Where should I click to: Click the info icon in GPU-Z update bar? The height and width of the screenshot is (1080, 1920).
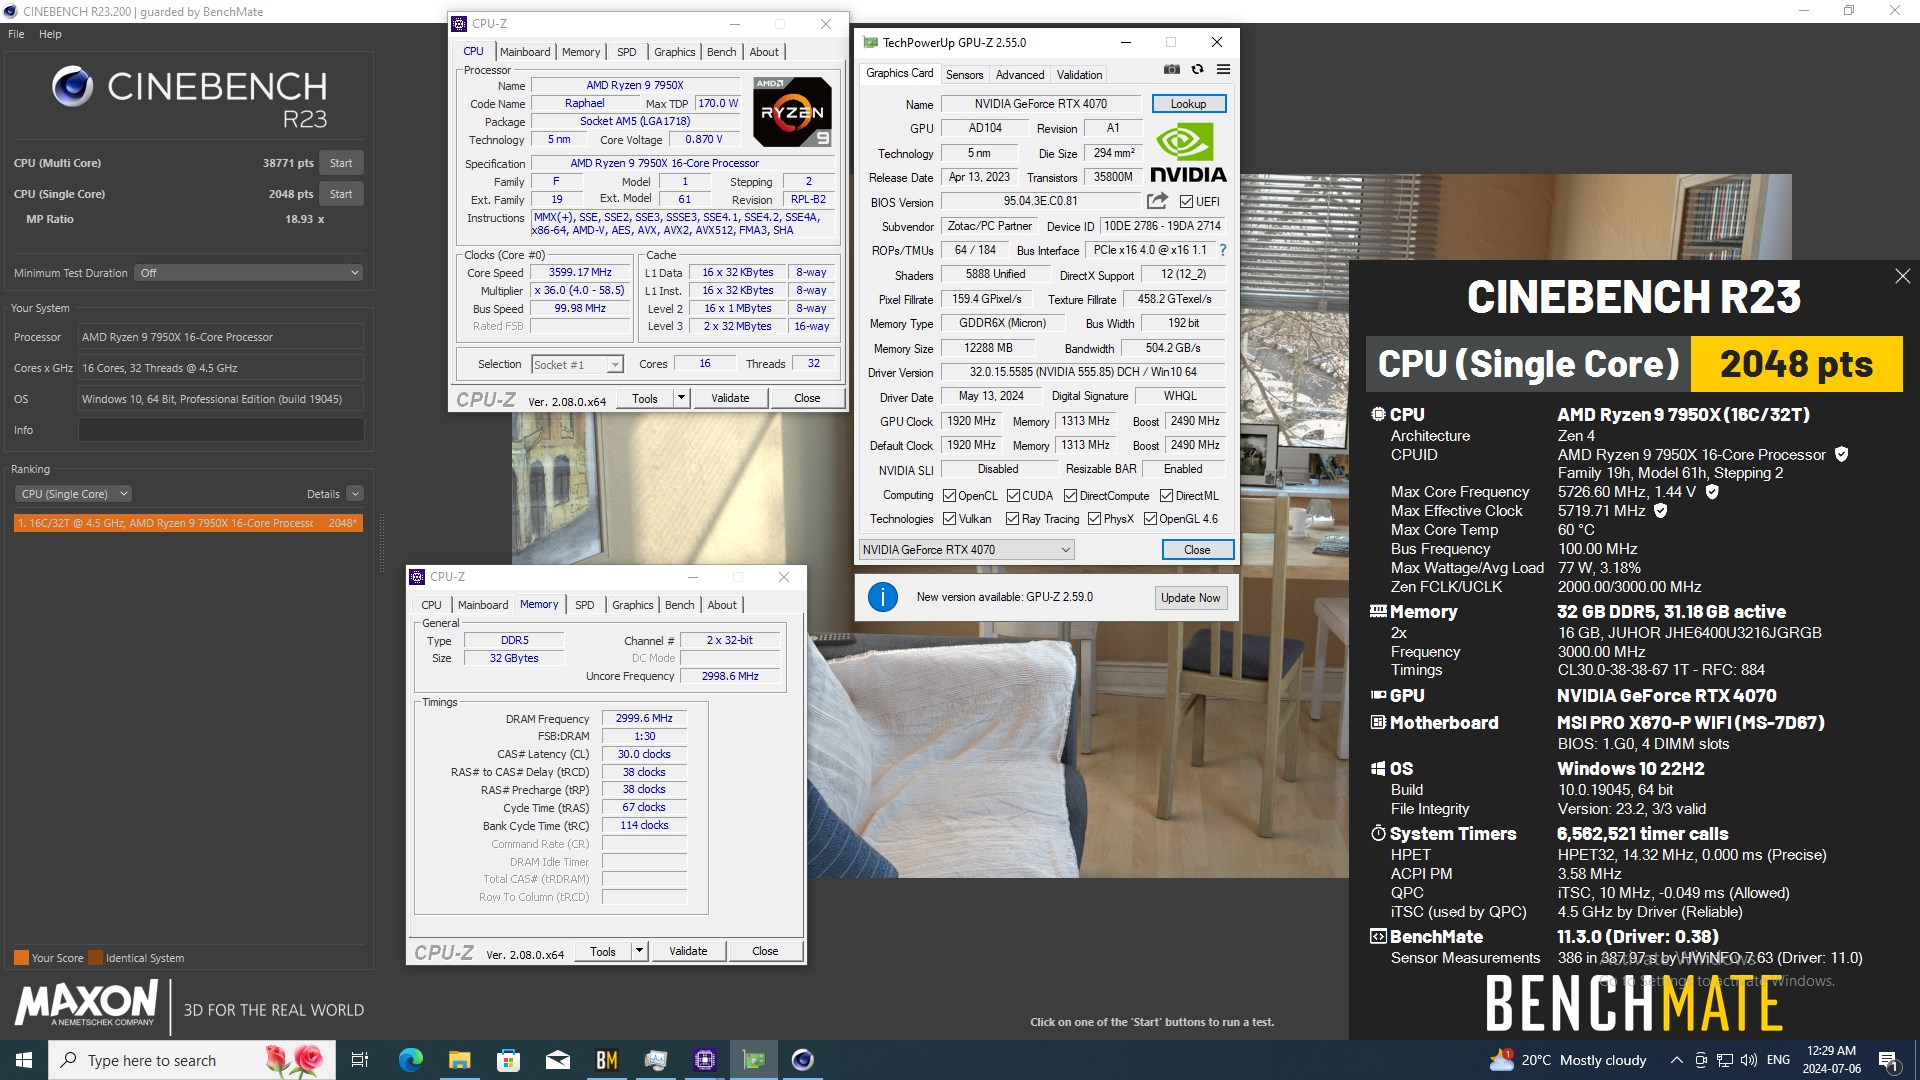pos(882,597)
